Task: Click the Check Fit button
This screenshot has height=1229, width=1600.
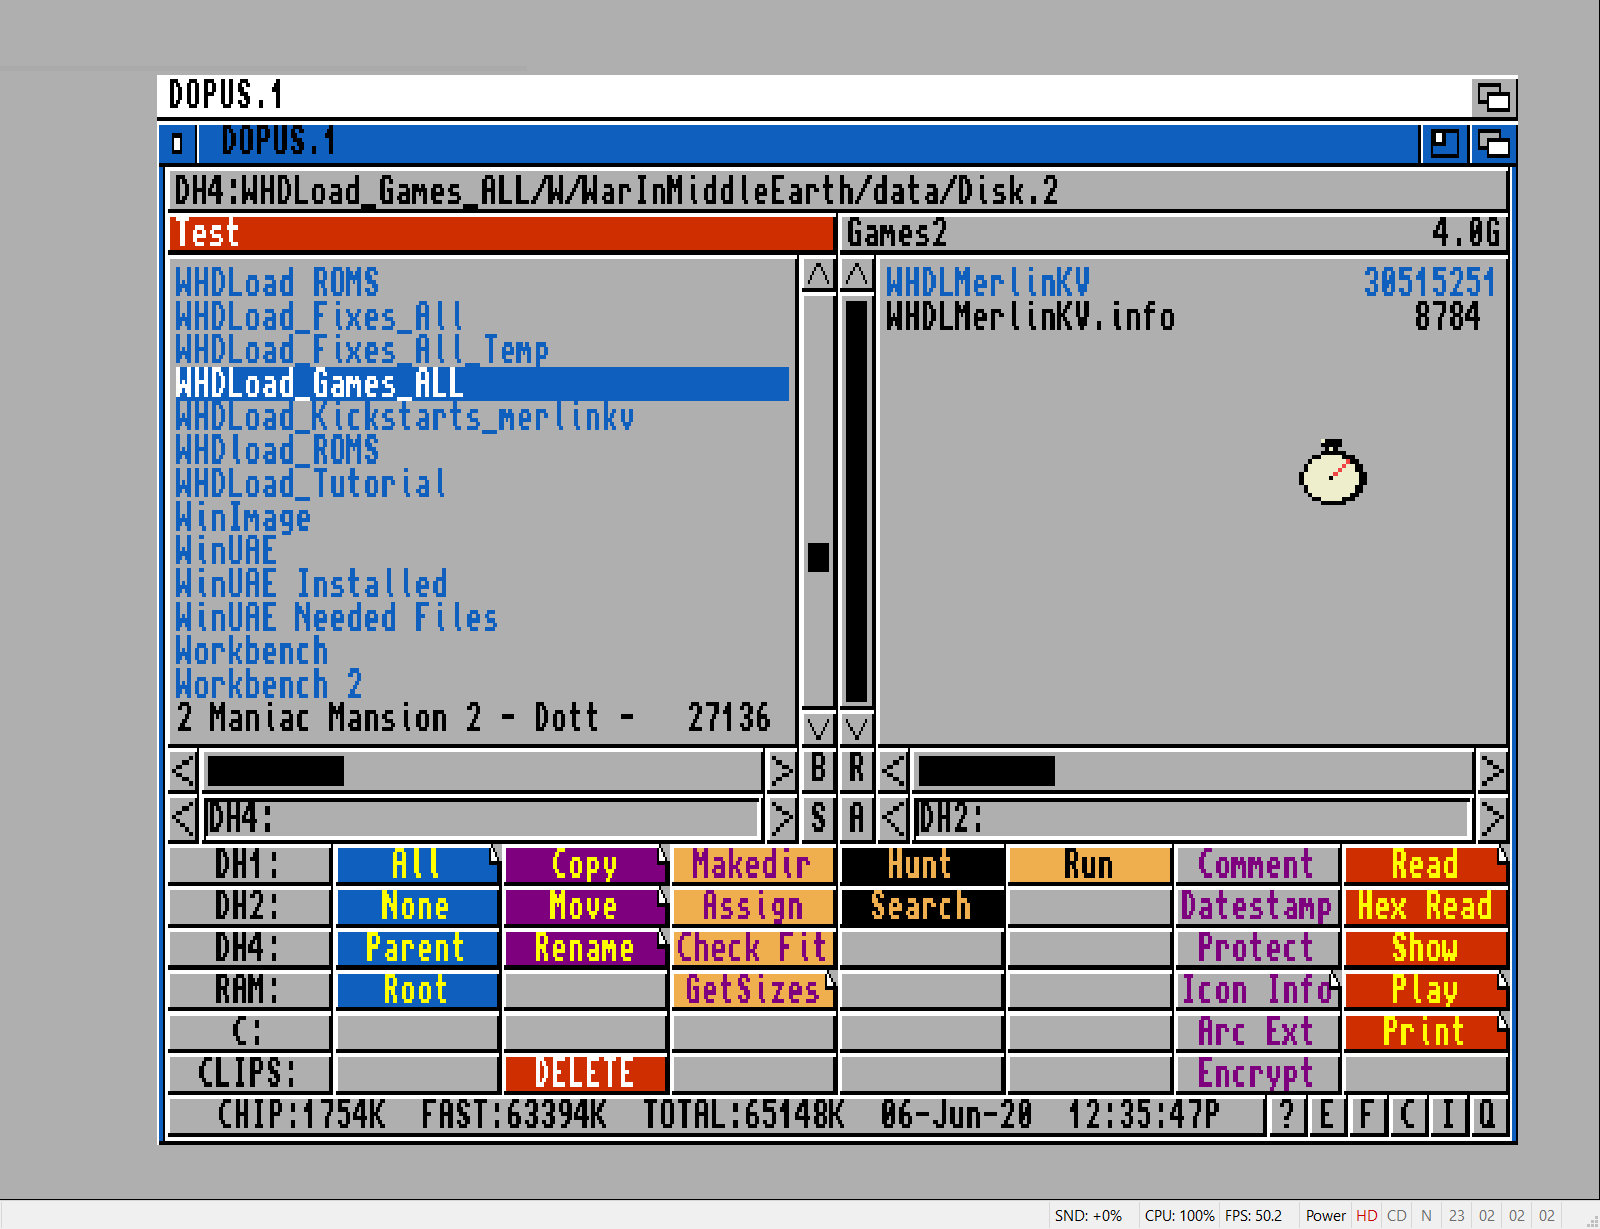Action: [x=753, y=948]
